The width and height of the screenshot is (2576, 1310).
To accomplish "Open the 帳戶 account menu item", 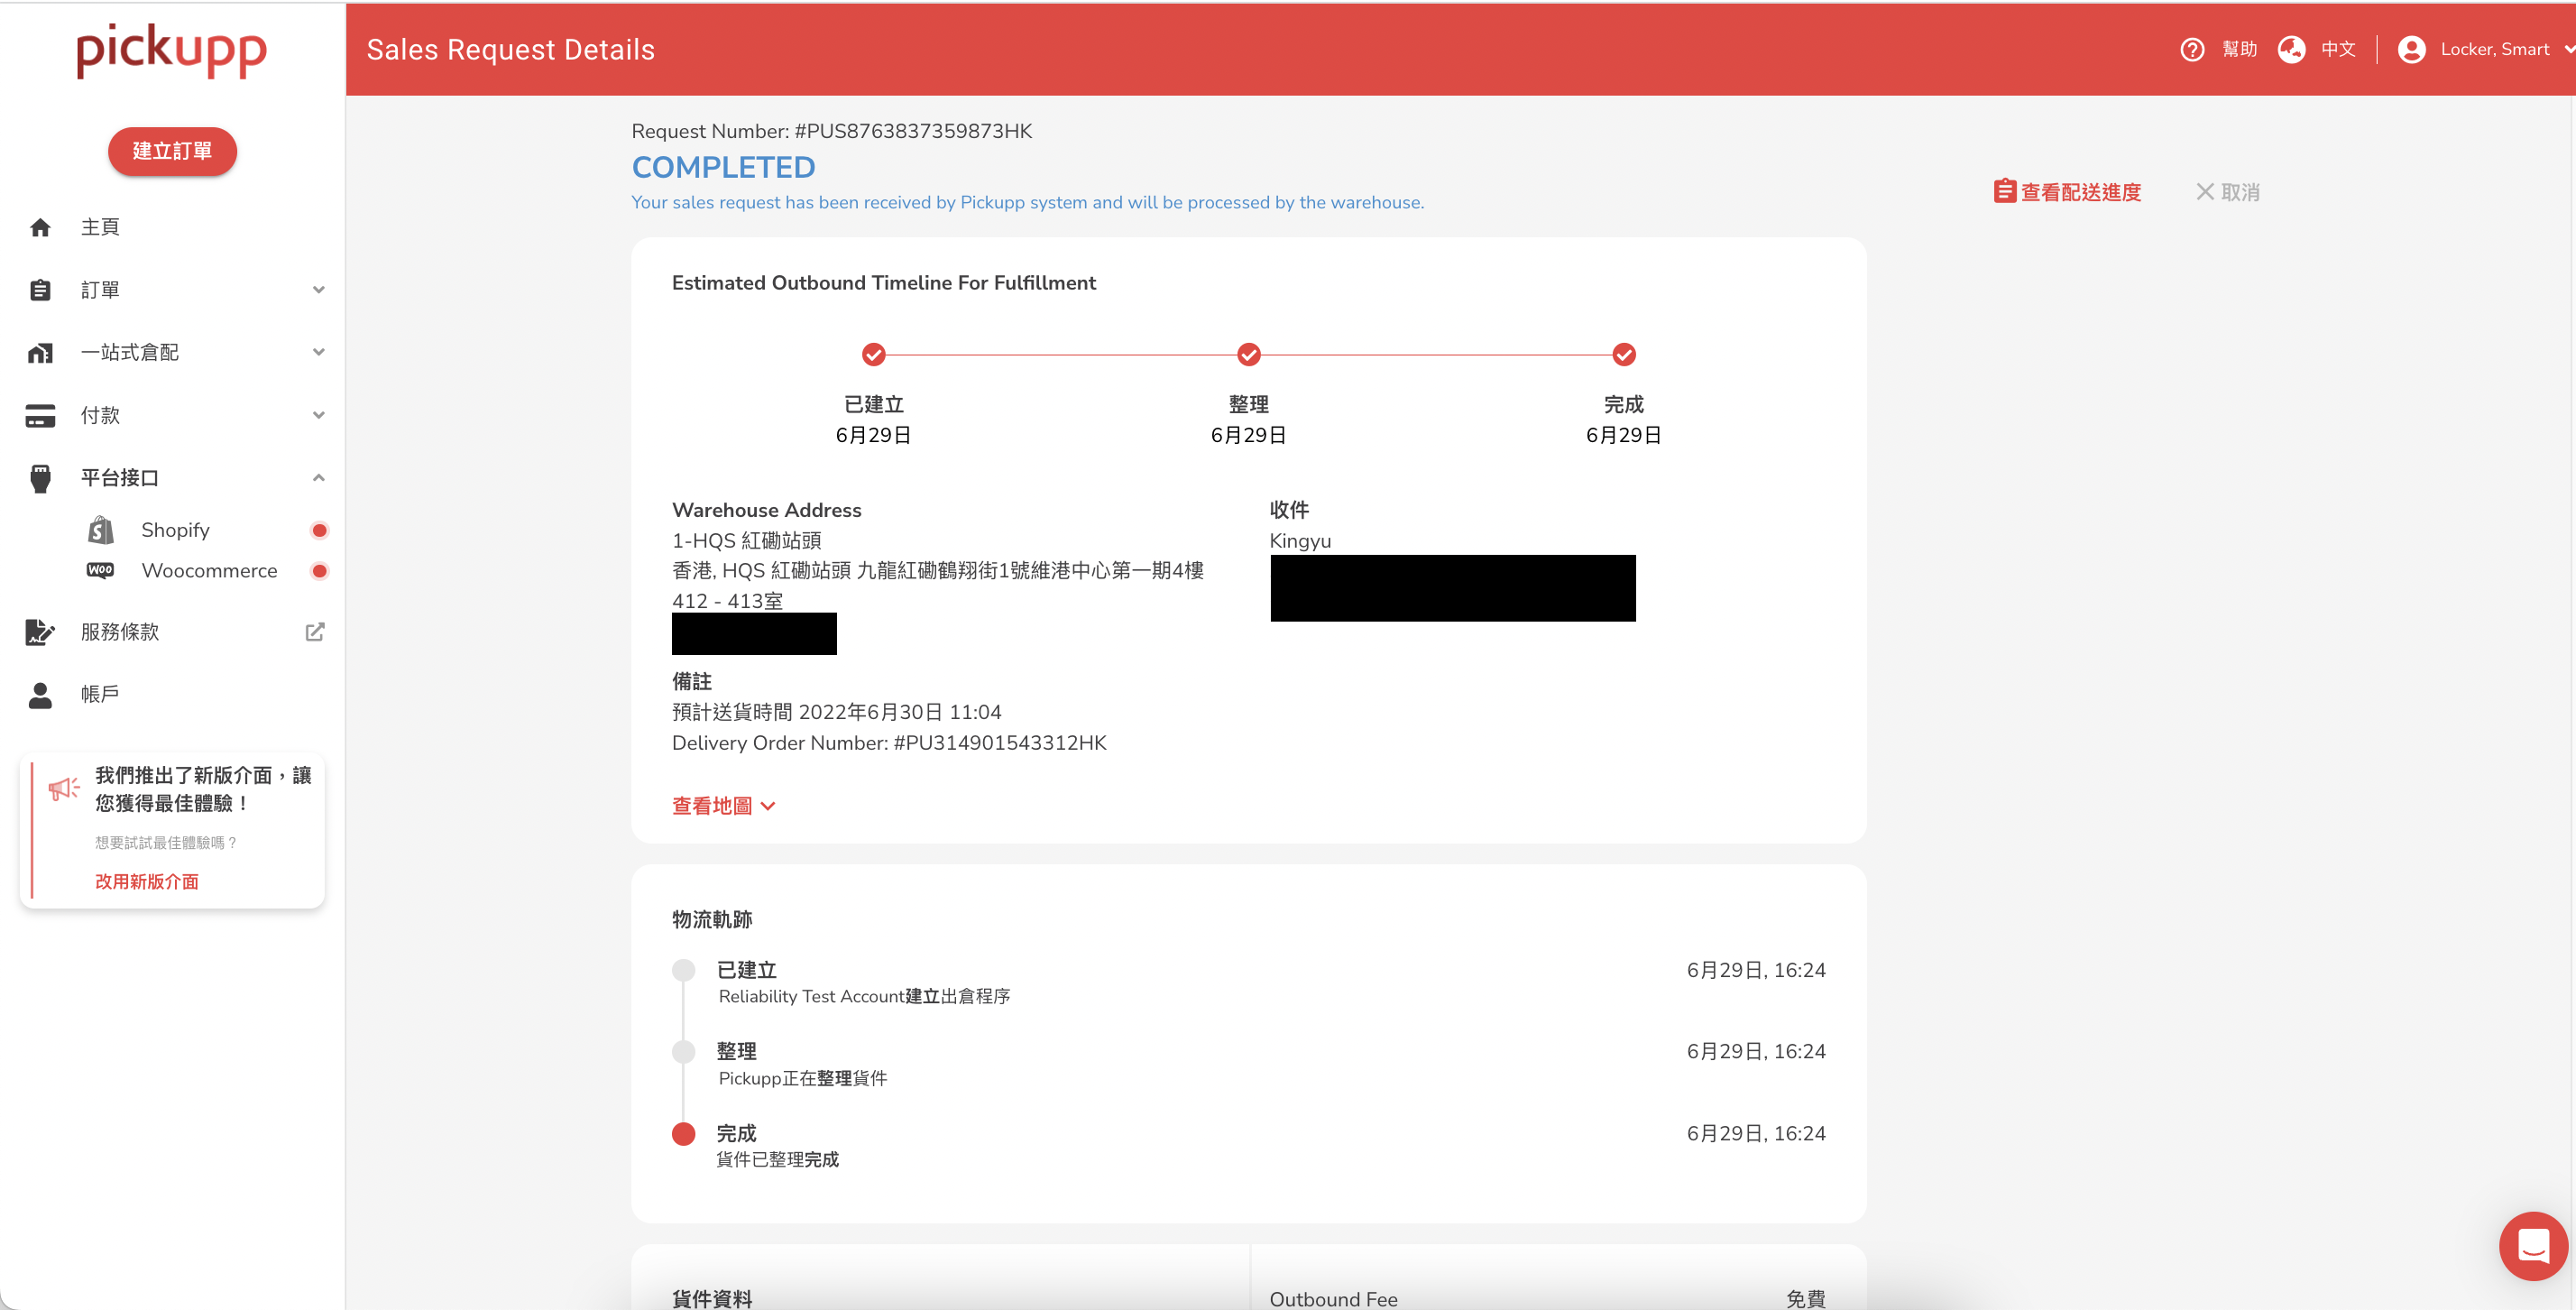I will [100, 694].
